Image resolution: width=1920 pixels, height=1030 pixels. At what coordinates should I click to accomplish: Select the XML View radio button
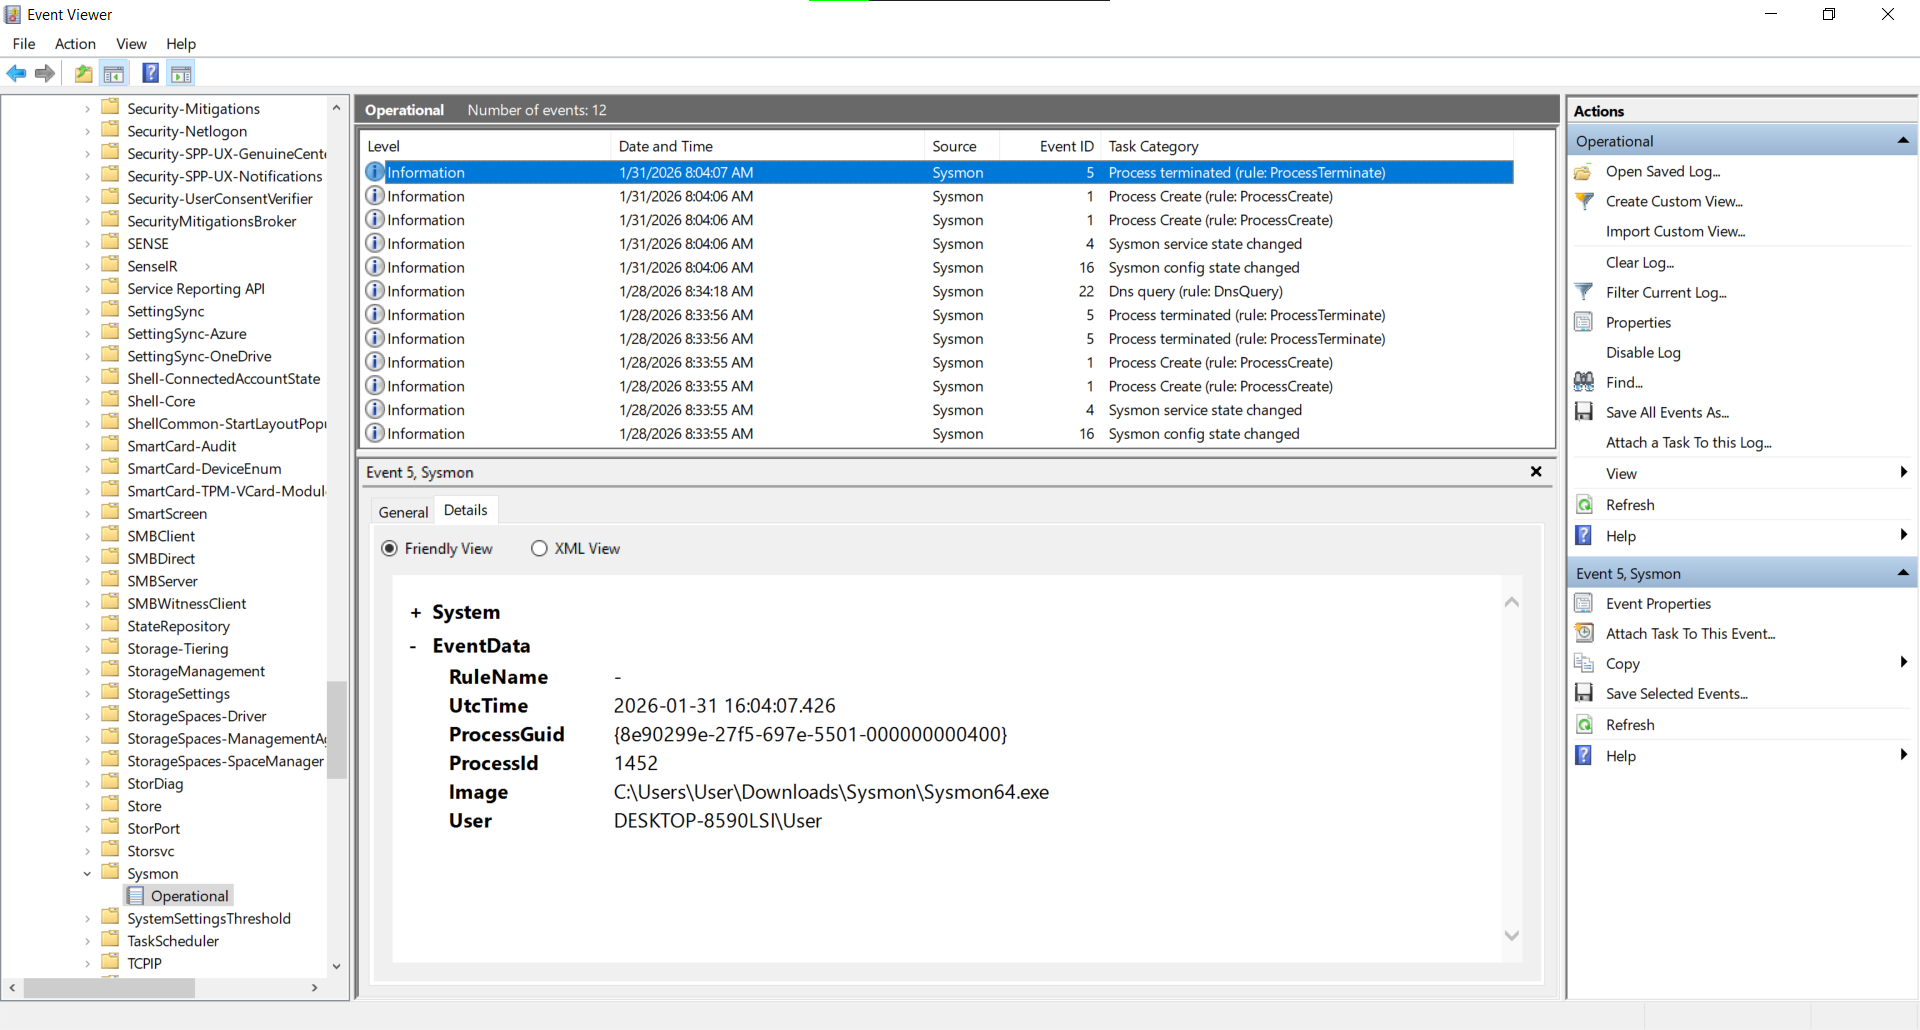pos(539,548)
